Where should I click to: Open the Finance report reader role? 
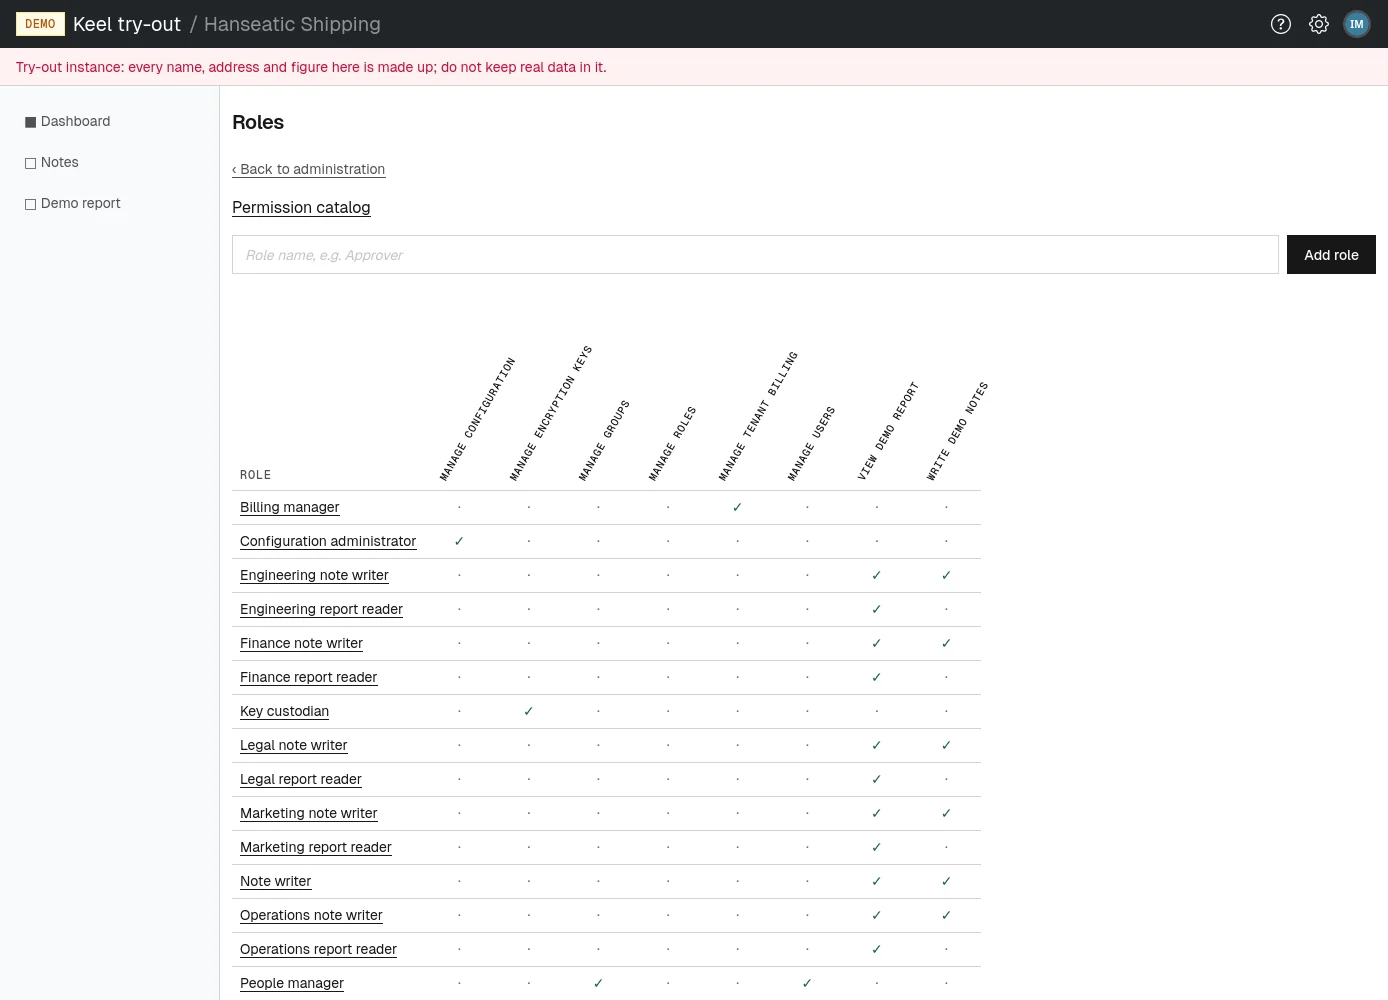tap(308, 677)
